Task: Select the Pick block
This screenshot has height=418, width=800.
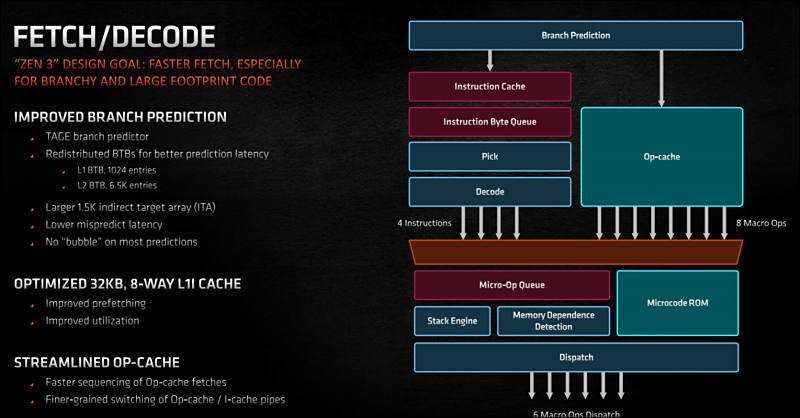Action: [x=490, y=156]
